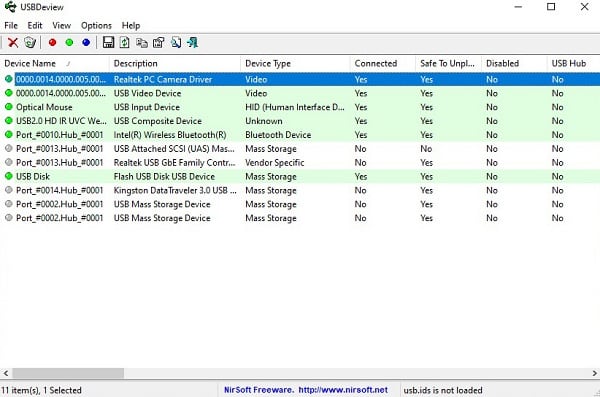Open the Edit menu
600x397 pixels.
pyautogui.click(x=35, y=26)
